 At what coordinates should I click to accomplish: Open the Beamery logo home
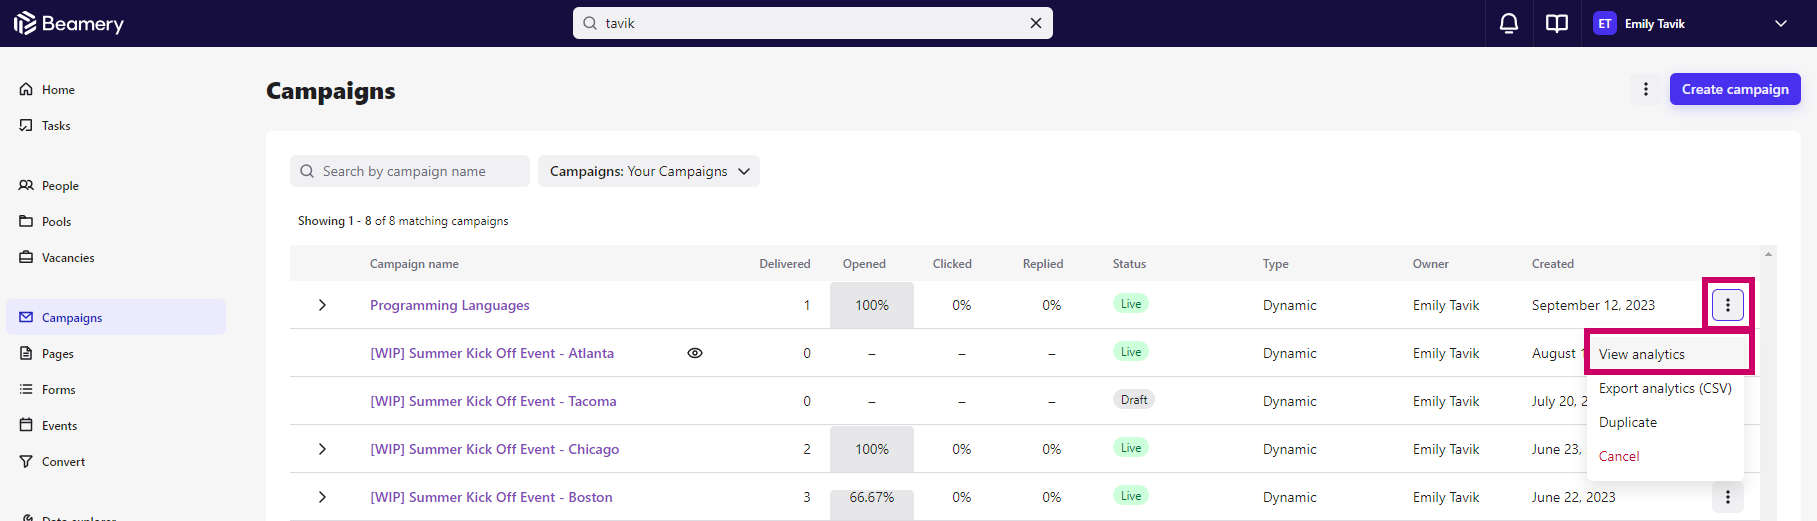(x=68, y=23)
